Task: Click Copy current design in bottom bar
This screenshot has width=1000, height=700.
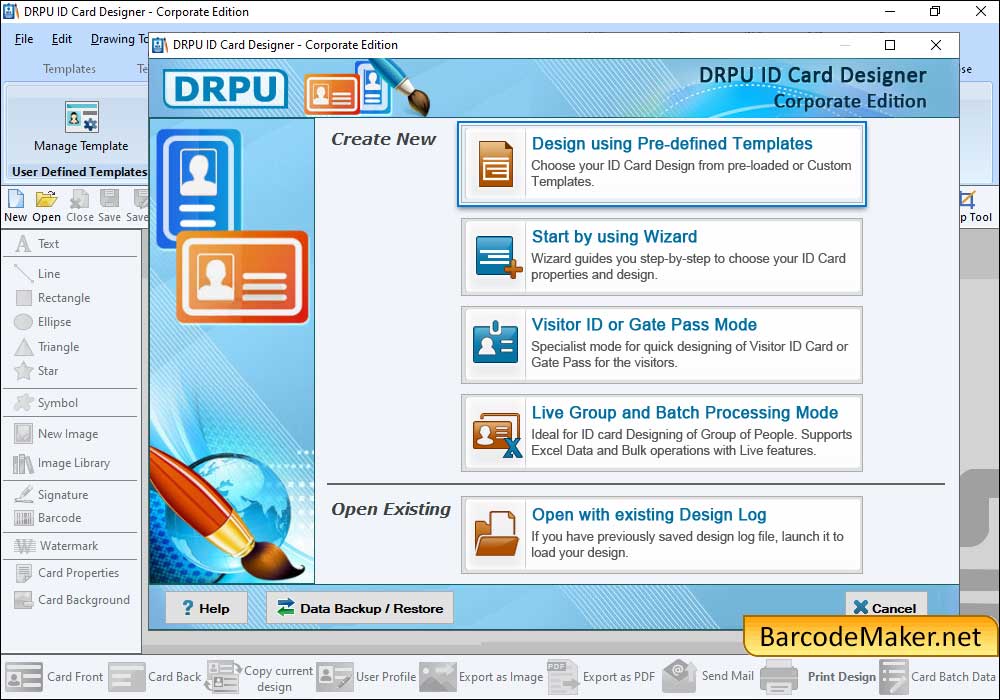Action: (260, 678)
